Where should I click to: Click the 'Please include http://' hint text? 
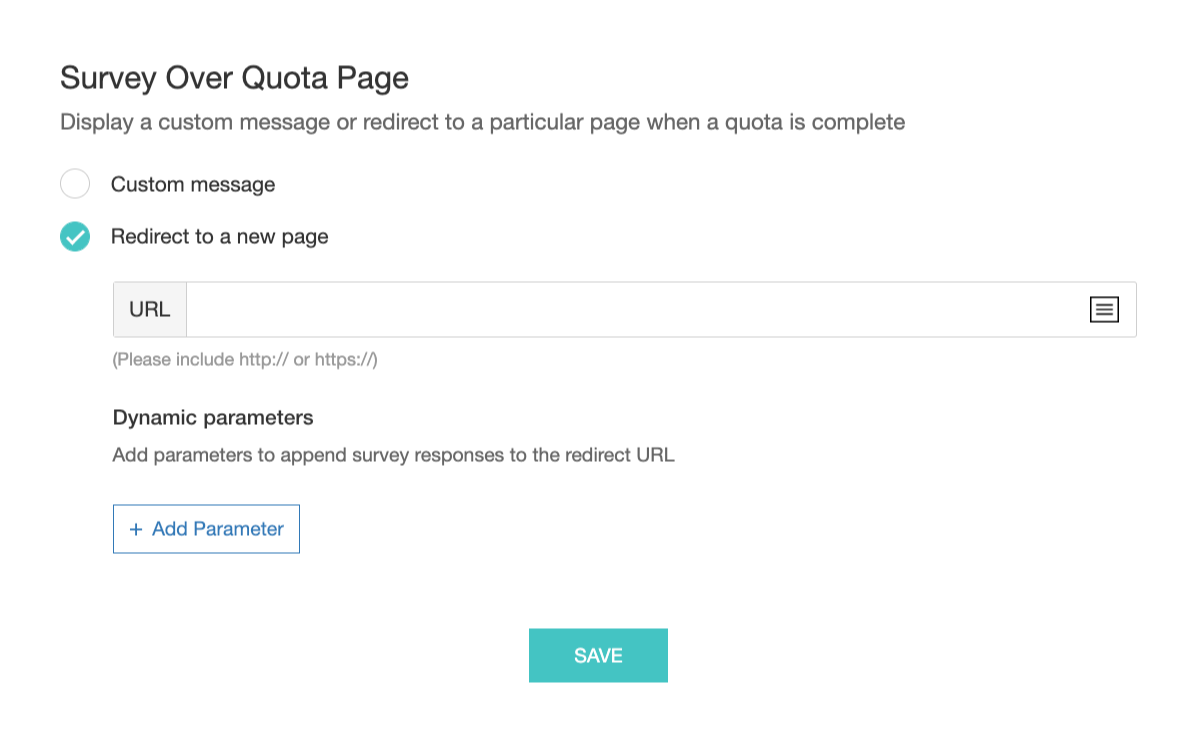tap(245, 360)
